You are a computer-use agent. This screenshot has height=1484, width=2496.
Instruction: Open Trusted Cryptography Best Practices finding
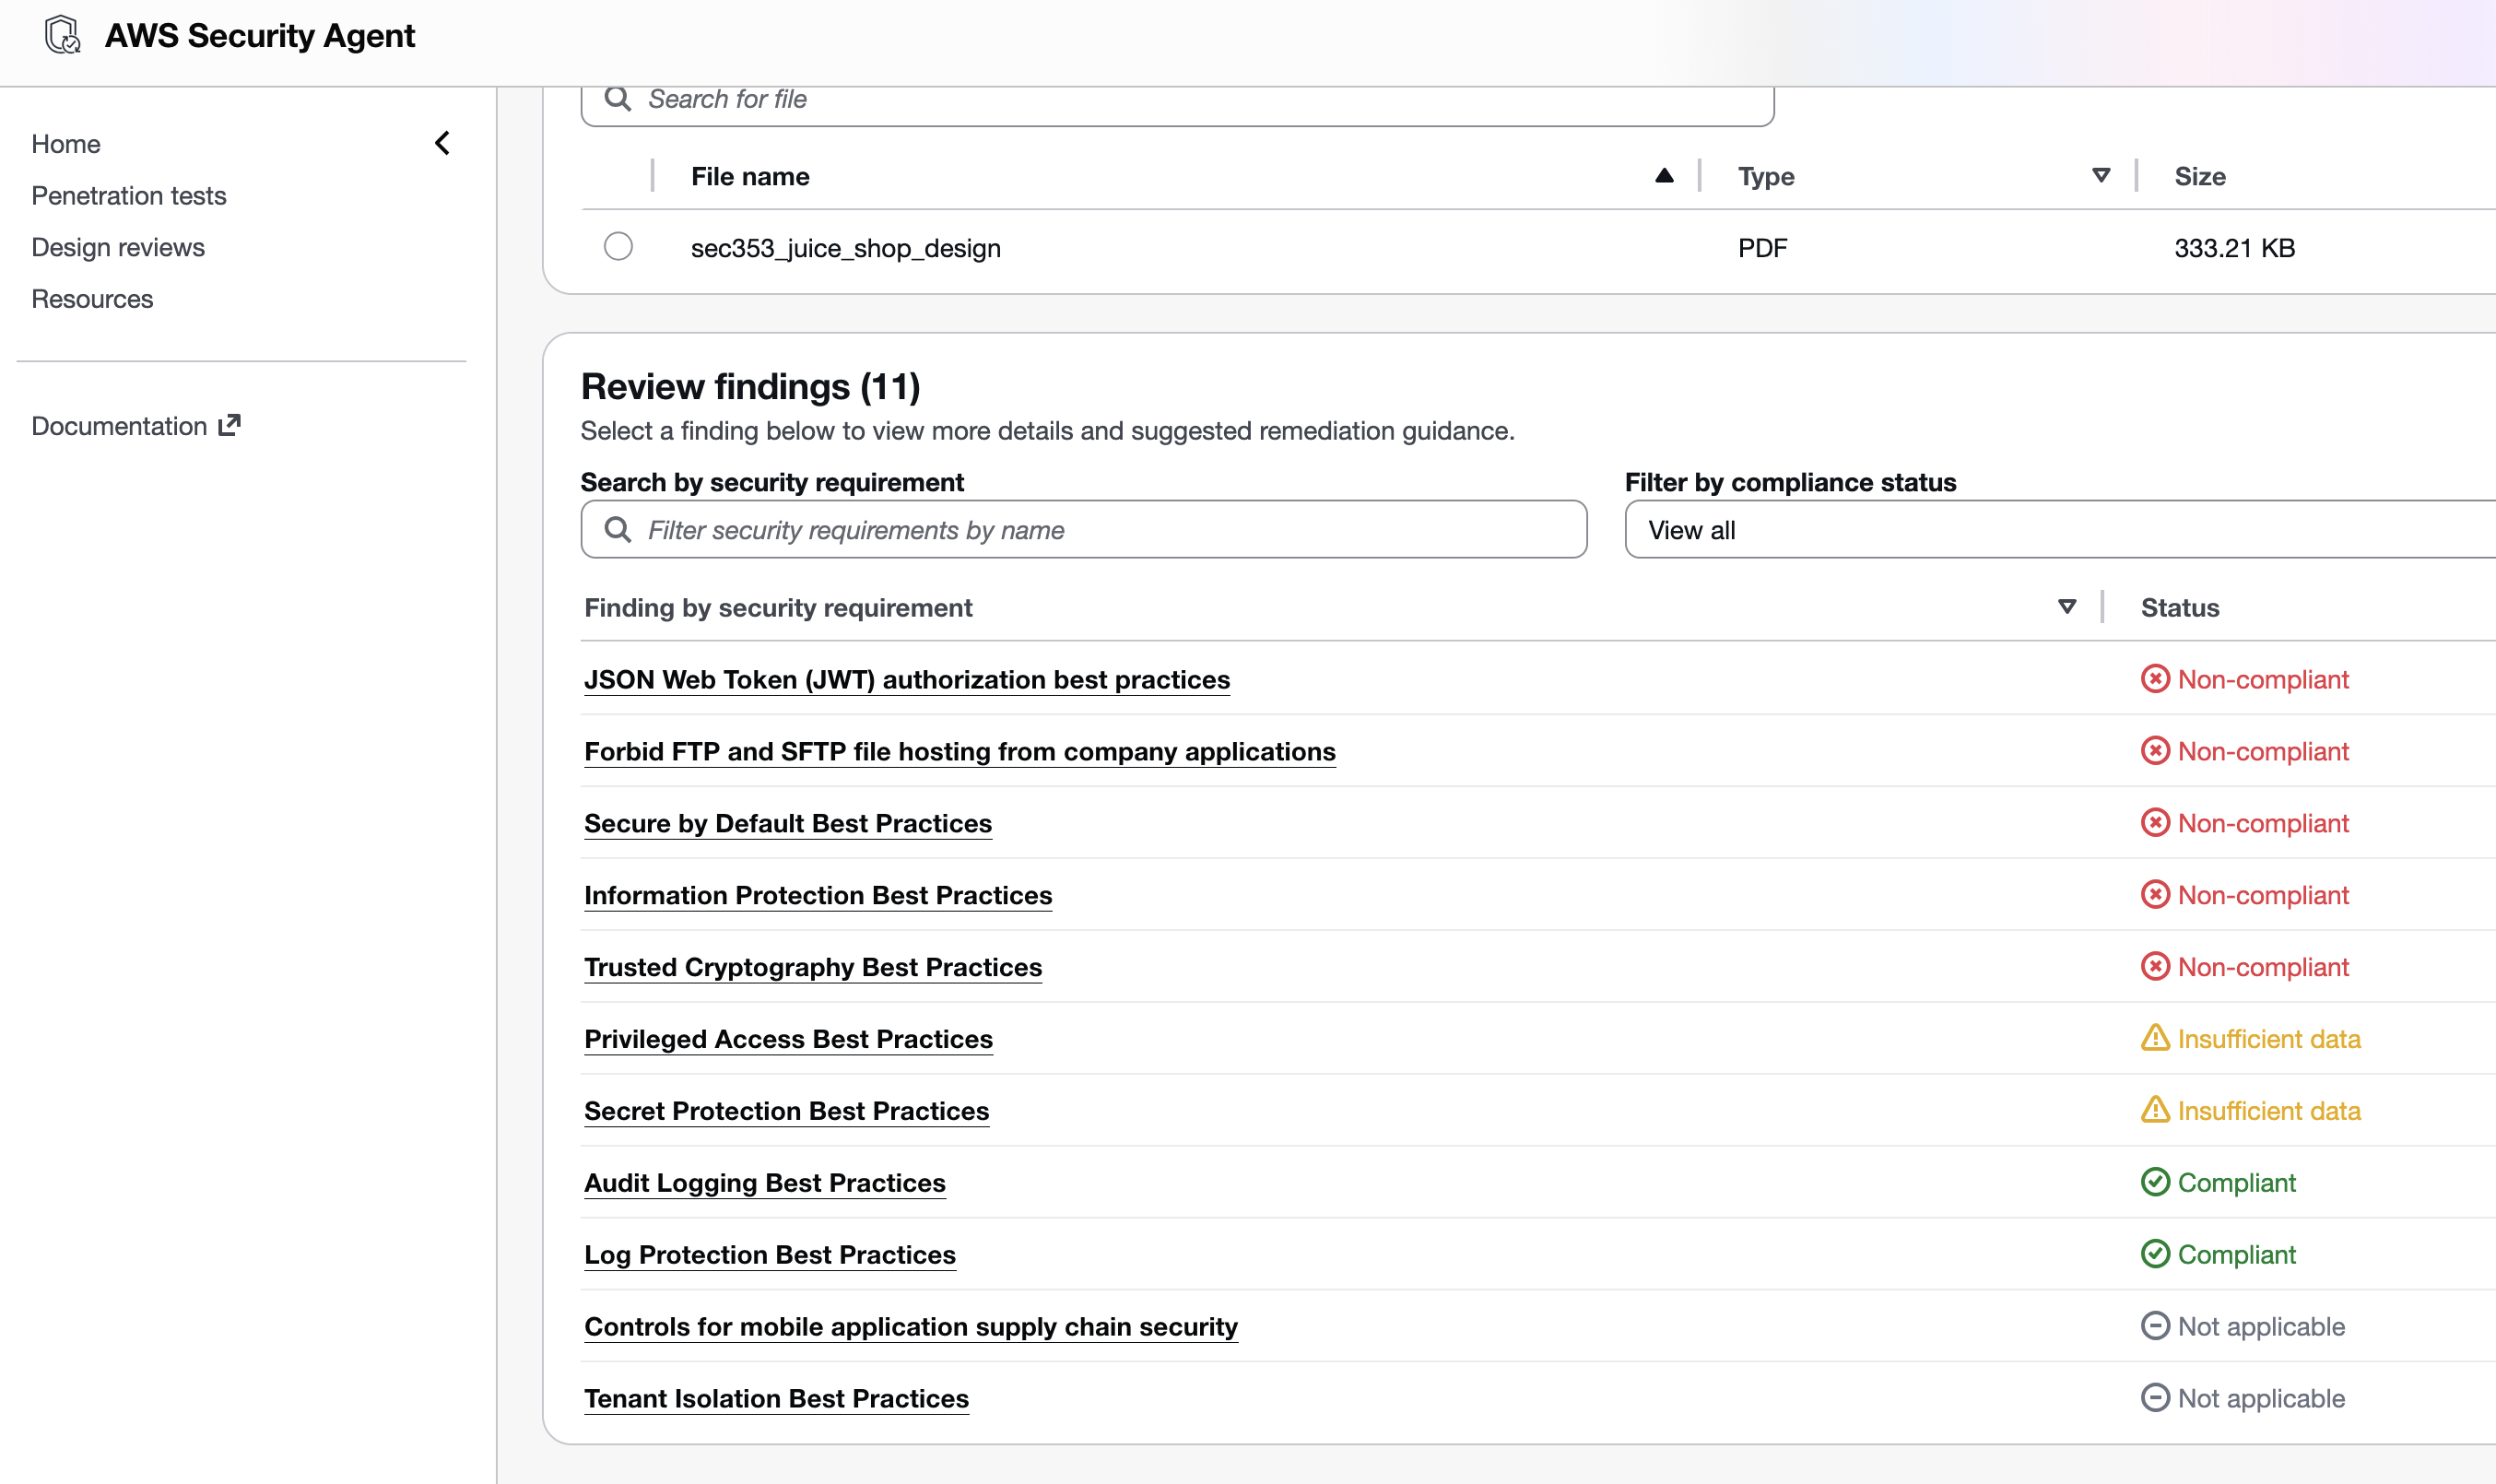click(812, 967)
